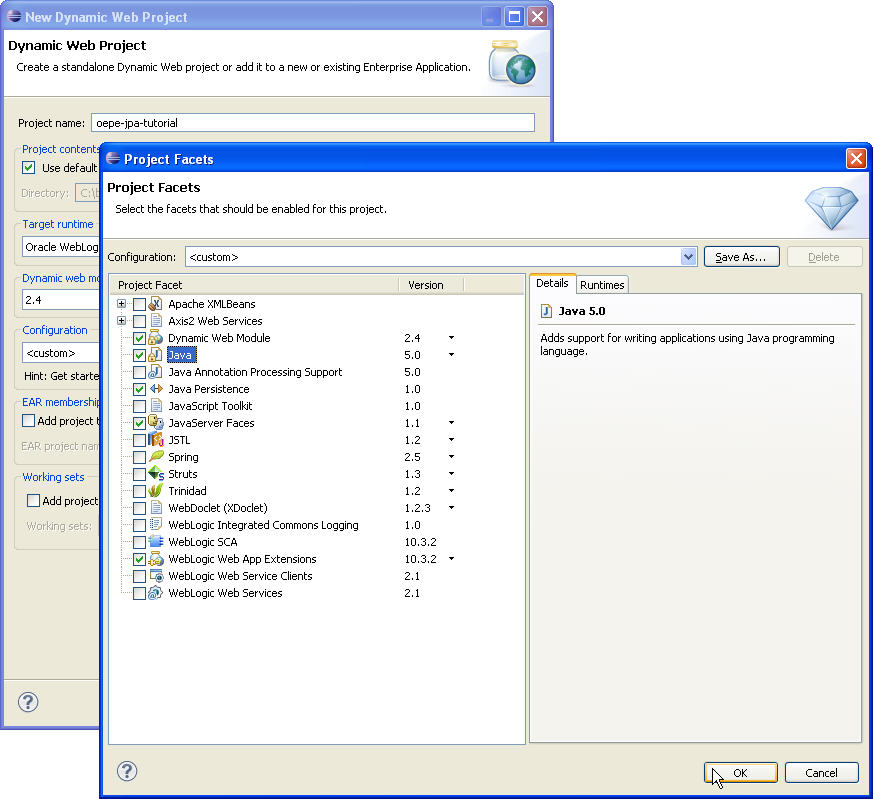The image size is (873, 799).
Task: Click the jar and globe wizard icon
Action: [x=512, y=62]
